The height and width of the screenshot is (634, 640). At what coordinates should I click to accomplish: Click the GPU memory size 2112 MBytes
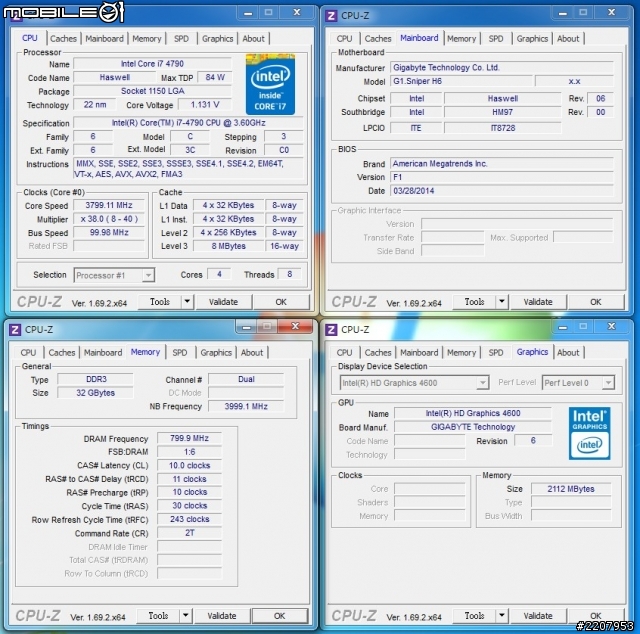point(571,489)
